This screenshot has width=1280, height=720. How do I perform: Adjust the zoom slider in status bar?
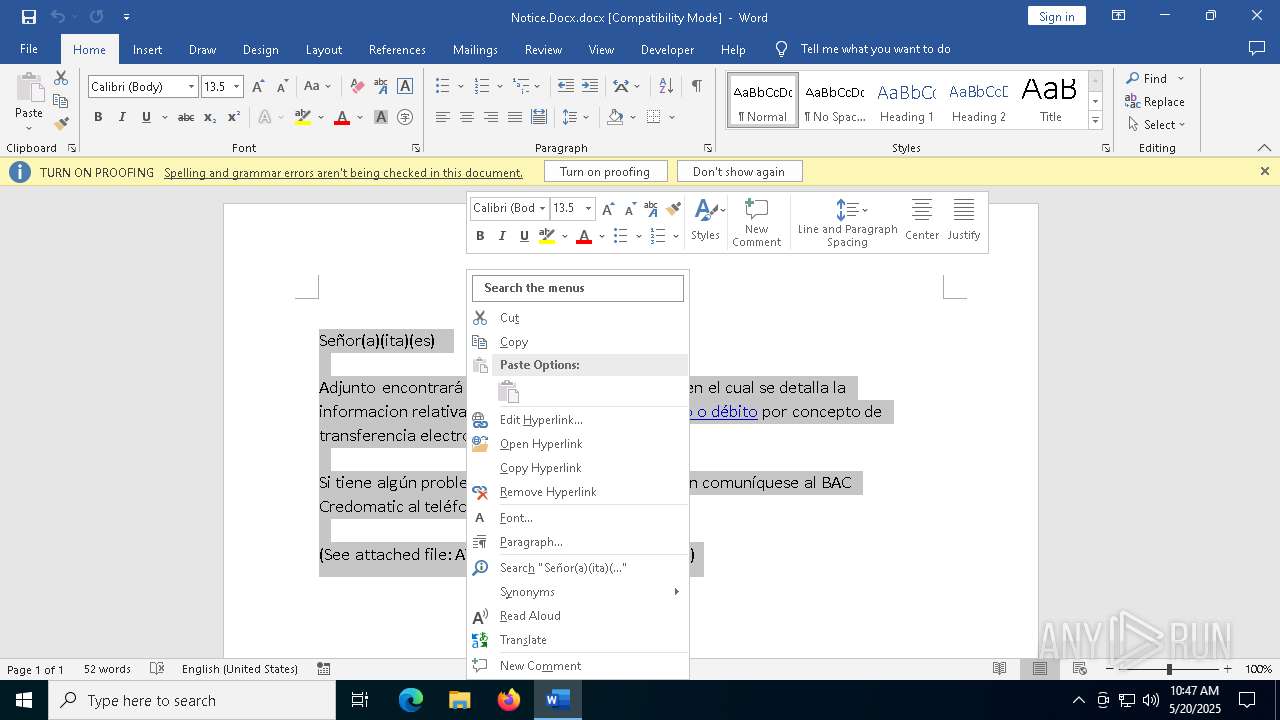(1168, 669)
